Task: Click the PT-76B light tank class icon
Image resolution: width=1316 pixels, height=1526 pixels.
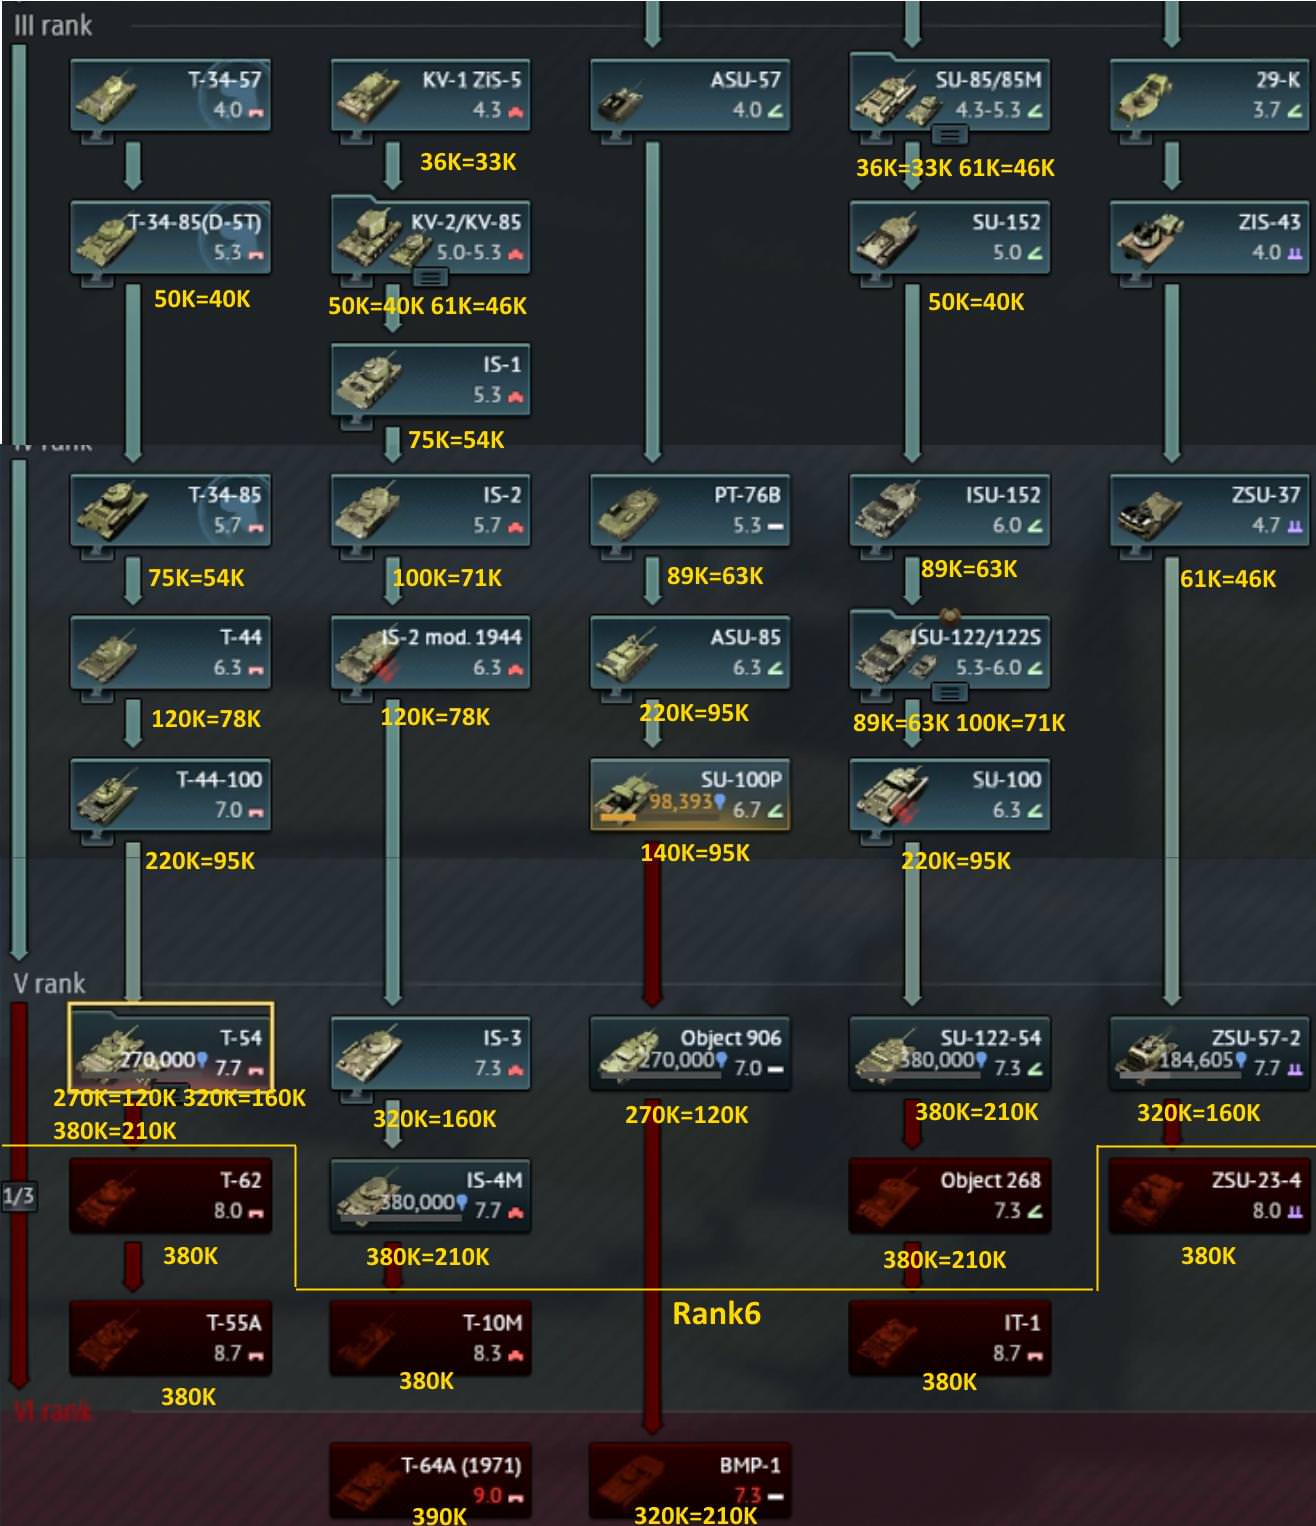Action: click(775, 526)
